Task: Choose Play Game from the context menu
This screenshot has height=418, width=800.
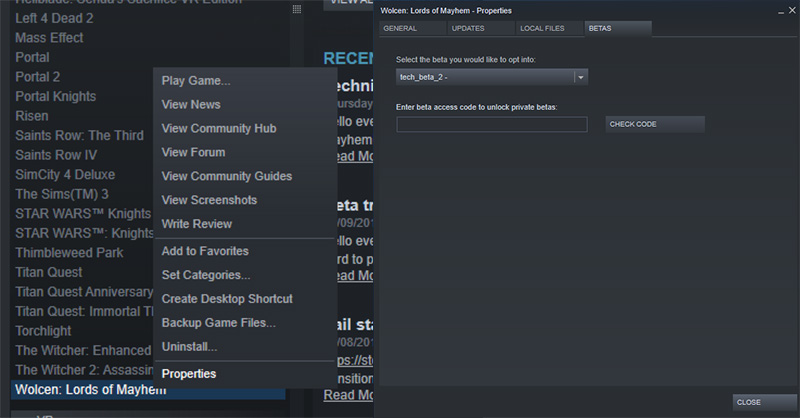Action: point(196,80)
